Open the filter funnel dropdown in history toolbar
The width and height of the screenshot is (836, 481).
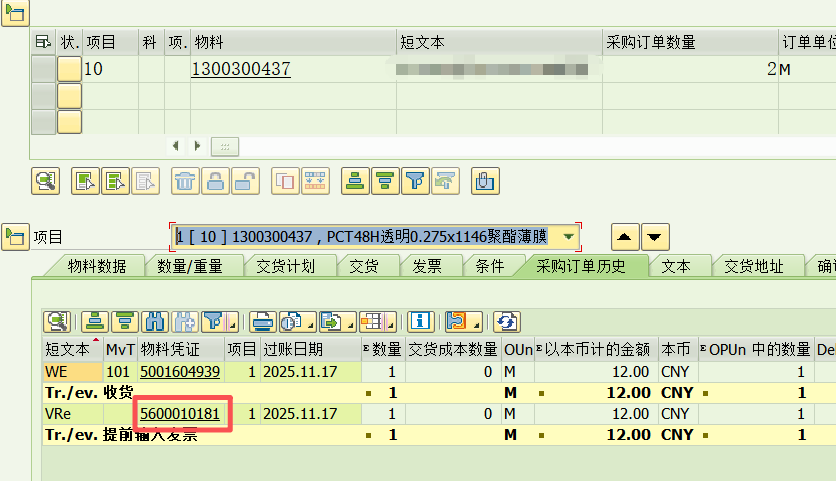point(219,322)
